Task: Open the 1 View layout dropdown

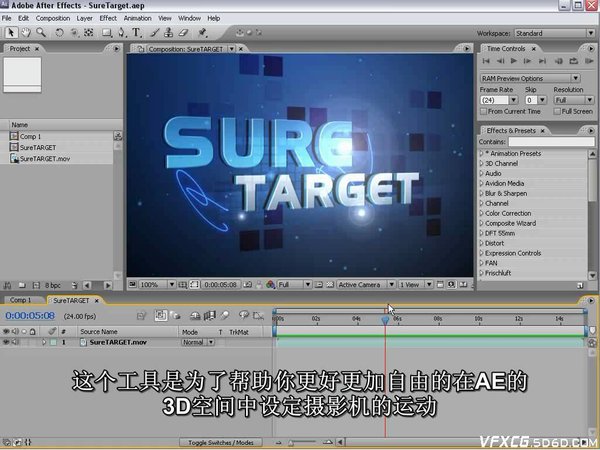Action: pyautogui.click(x=416, y=285)
